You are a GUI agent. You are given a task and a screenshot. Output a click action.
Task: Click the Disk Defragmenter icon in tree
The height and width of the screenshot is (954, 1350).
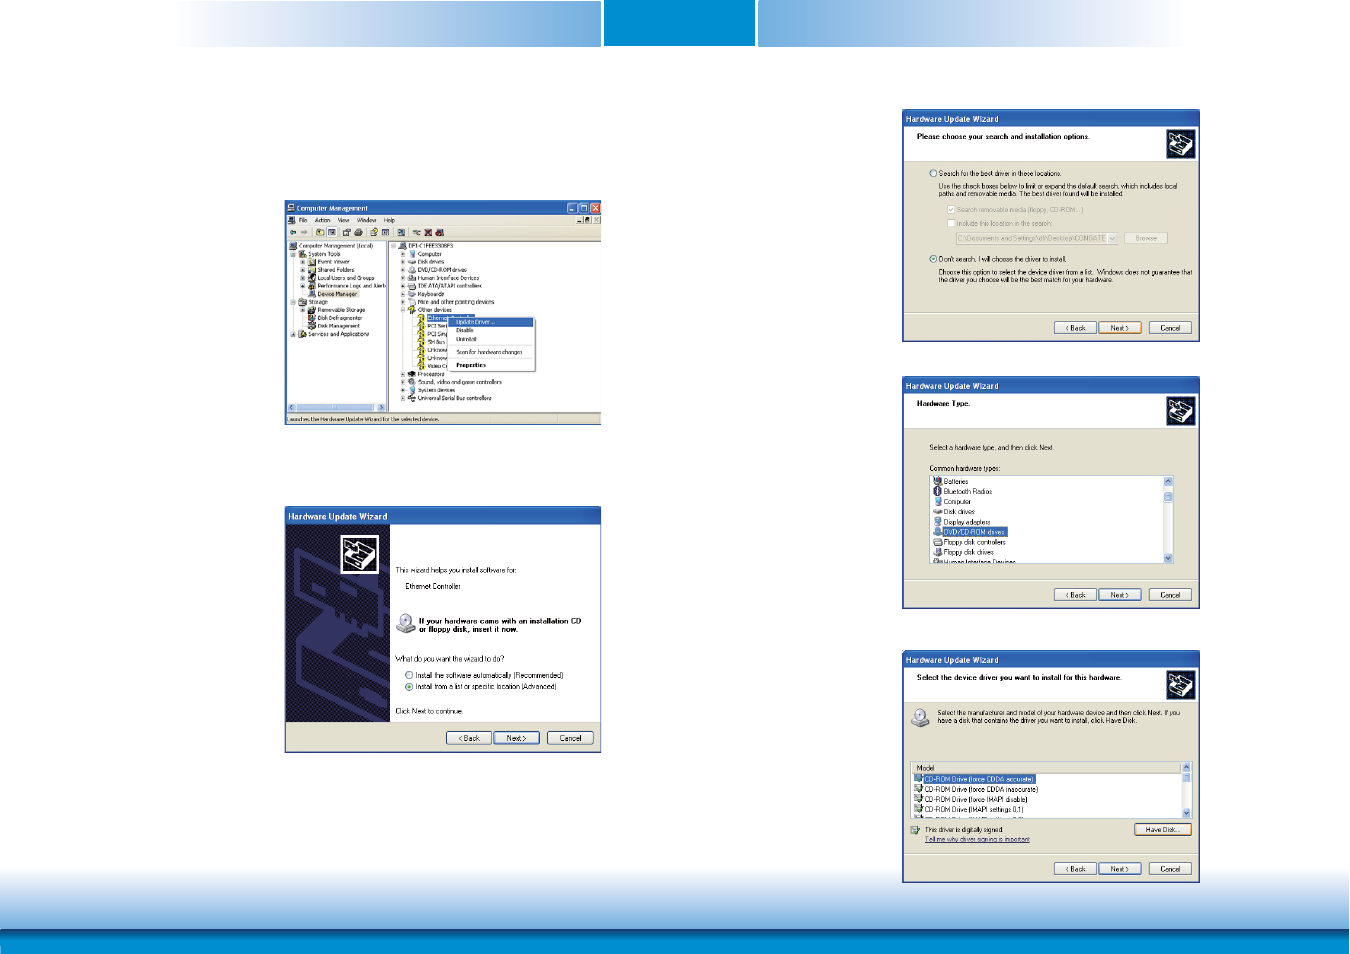pyautogui.click(x=312, y=318)
